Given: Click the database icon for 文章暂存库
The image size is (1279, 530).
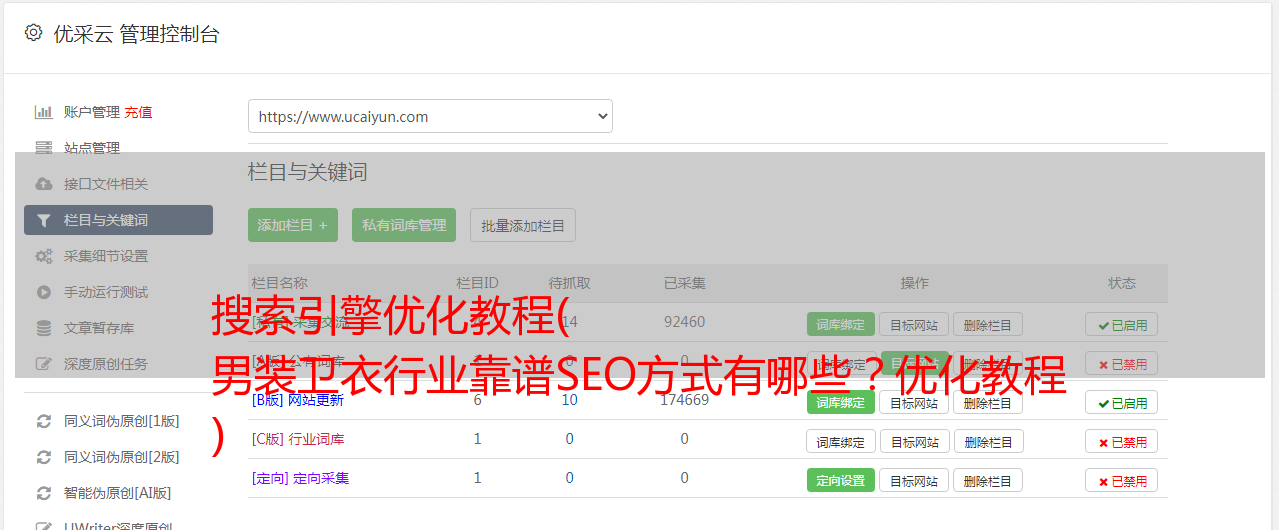Looking at the screenshot, I should [x=43, y=328].
